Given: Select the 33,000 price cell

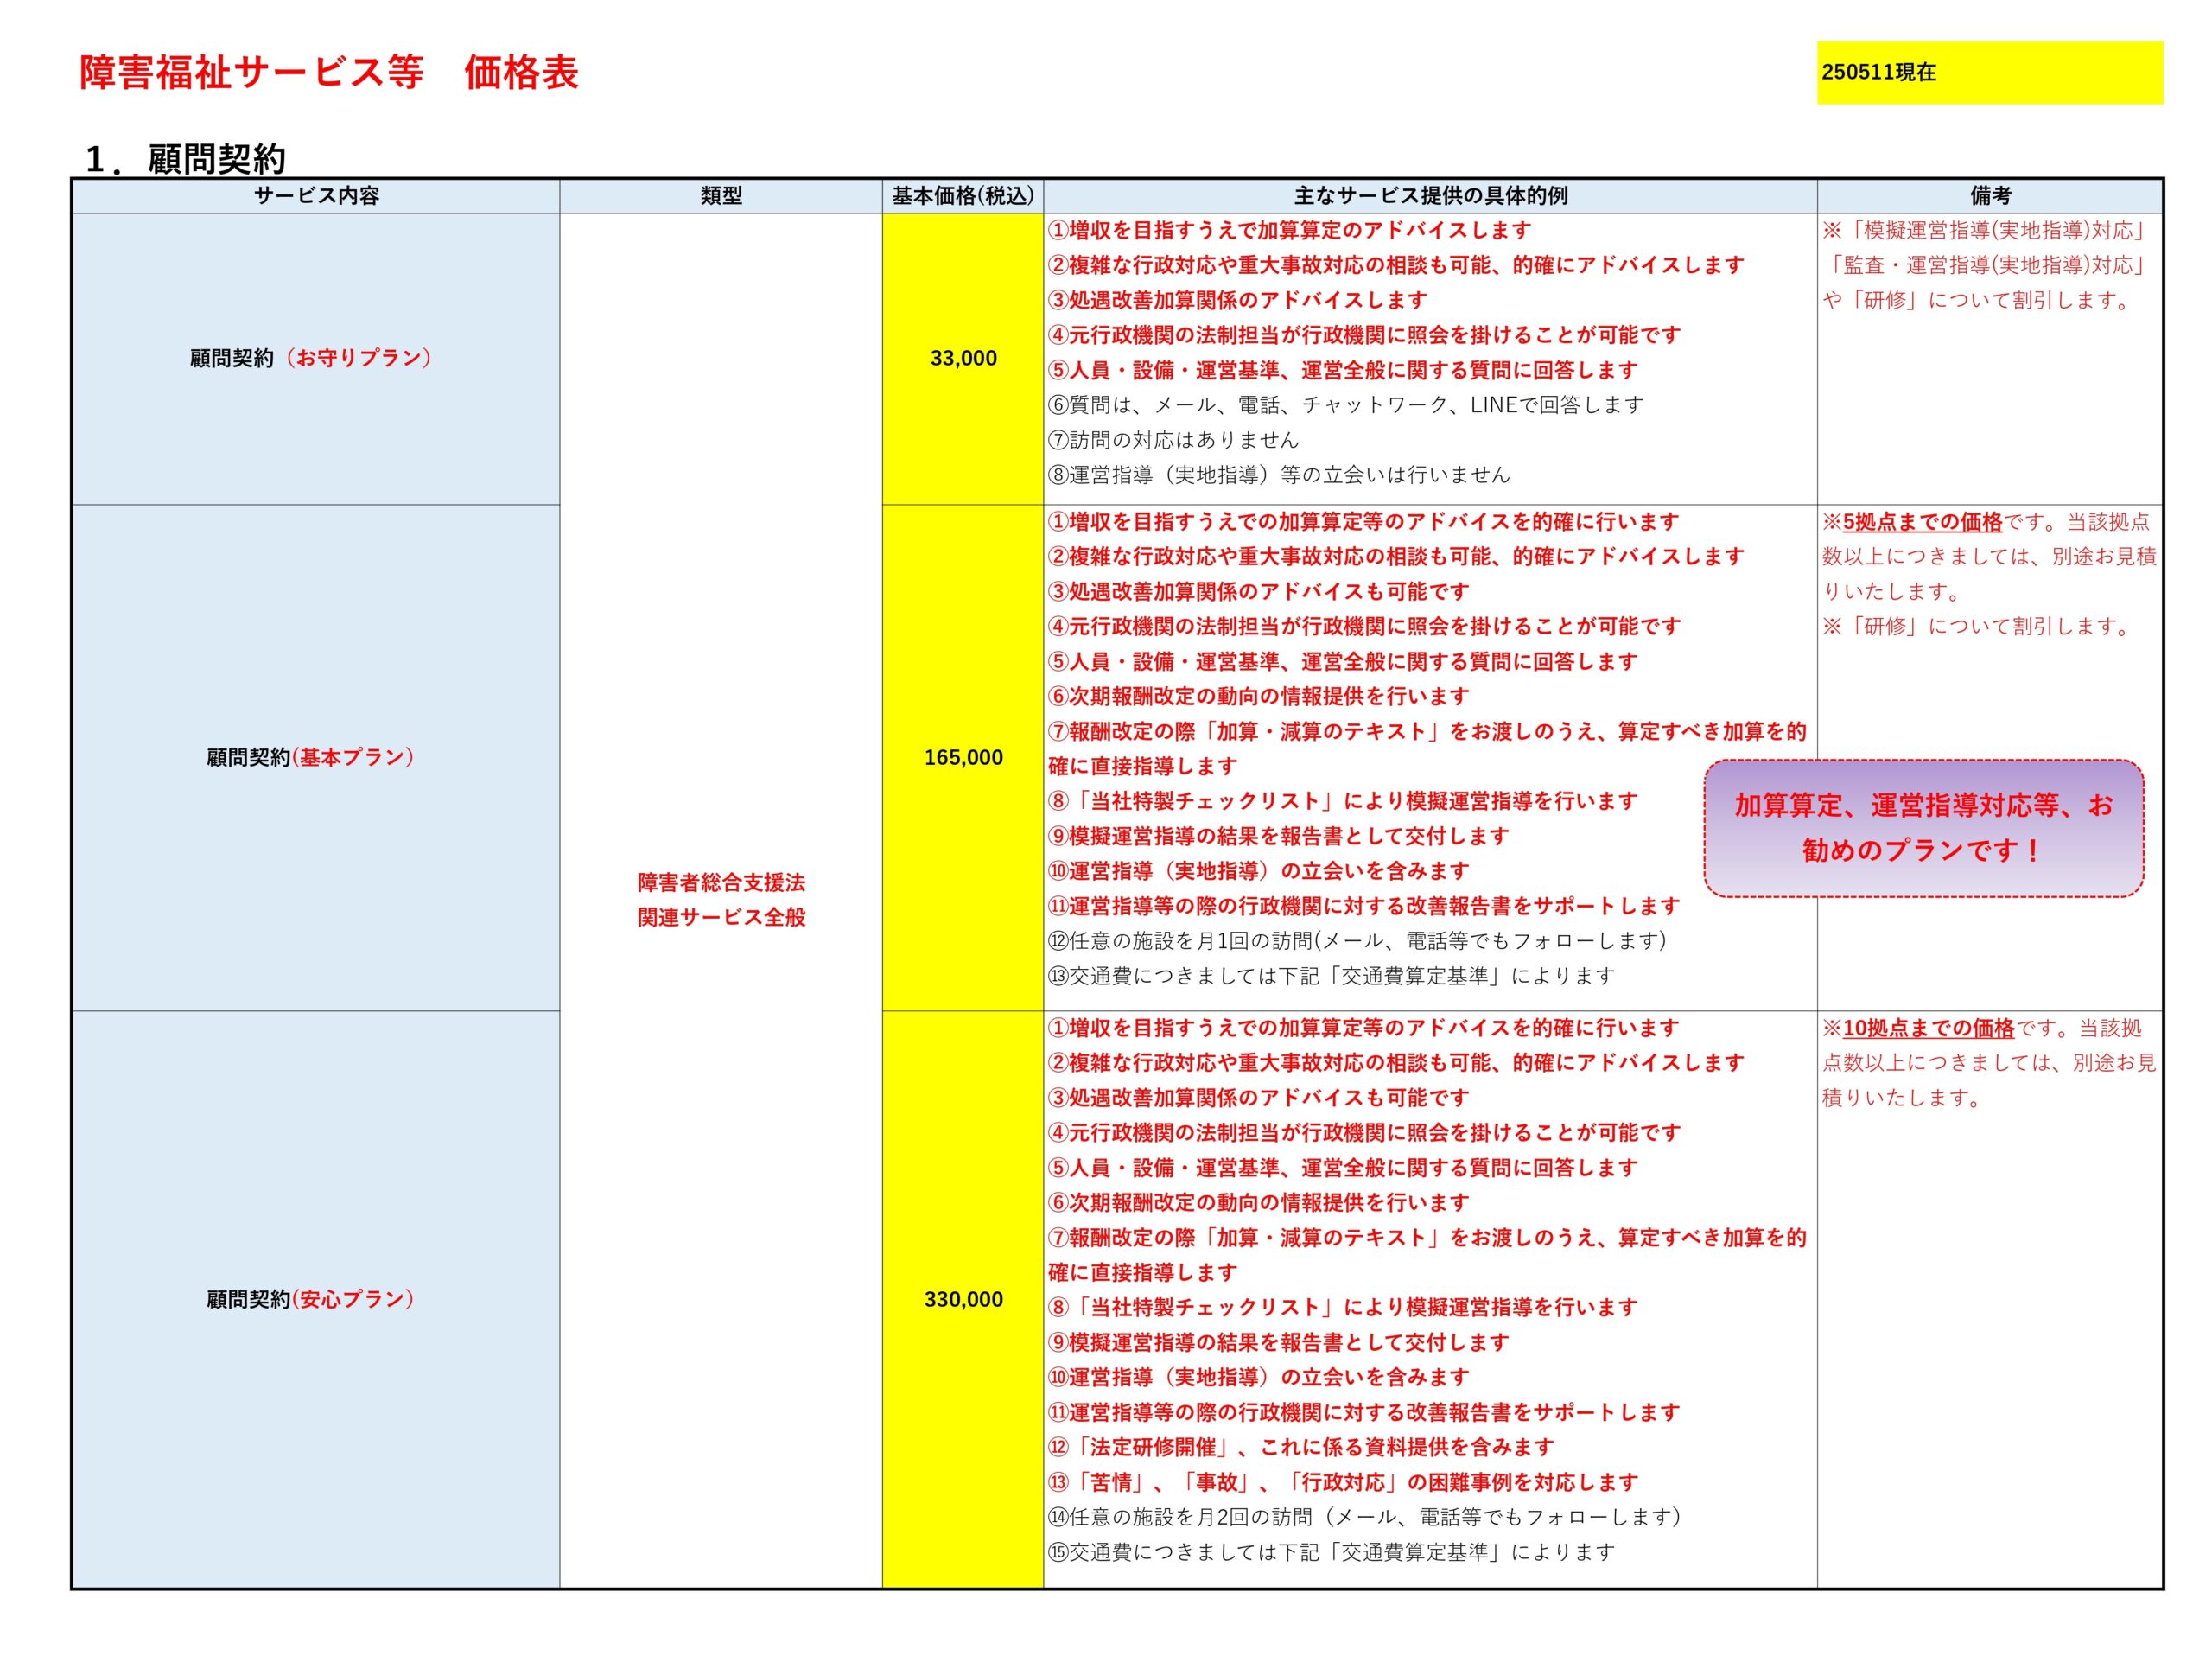Looking at the screenshot, I should (963, 358).
